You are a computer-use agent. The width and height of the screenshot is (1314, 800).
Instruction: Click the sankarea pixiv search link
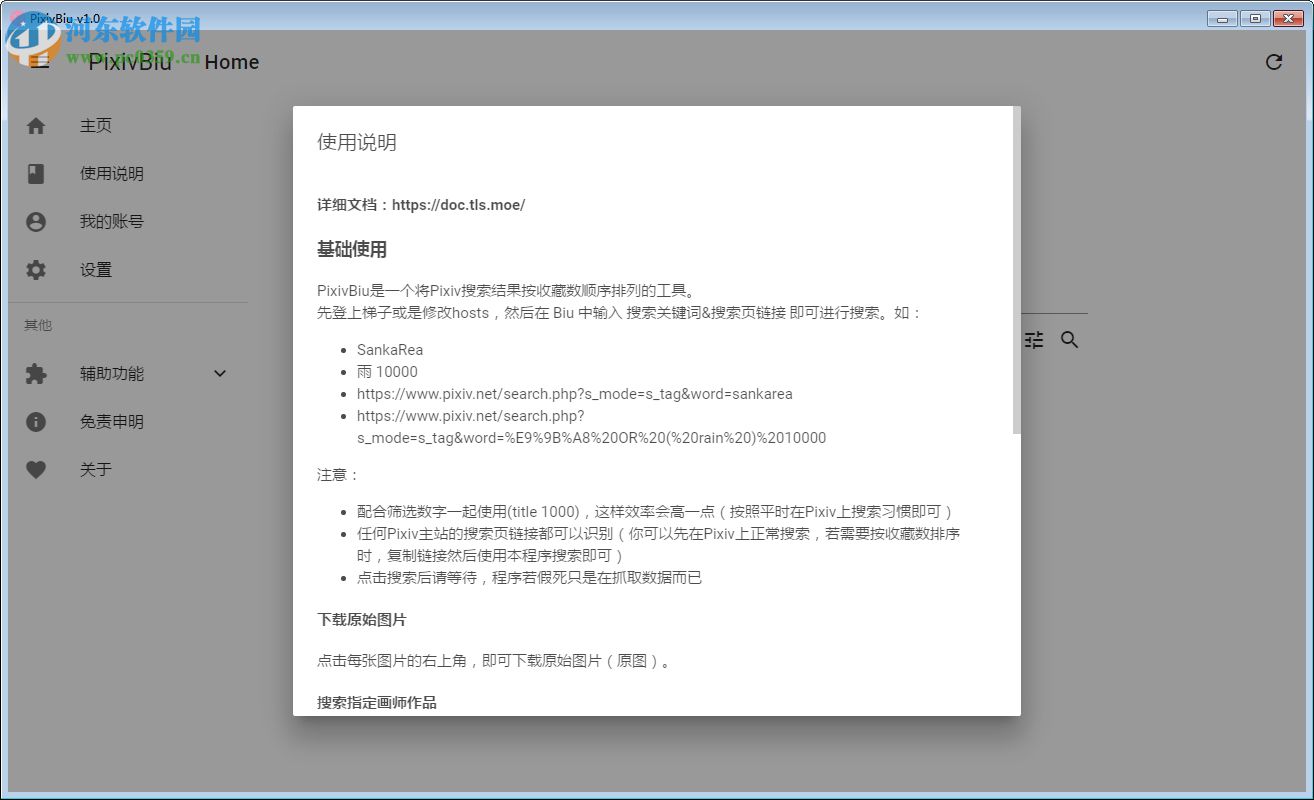click(x=574, y=393)
